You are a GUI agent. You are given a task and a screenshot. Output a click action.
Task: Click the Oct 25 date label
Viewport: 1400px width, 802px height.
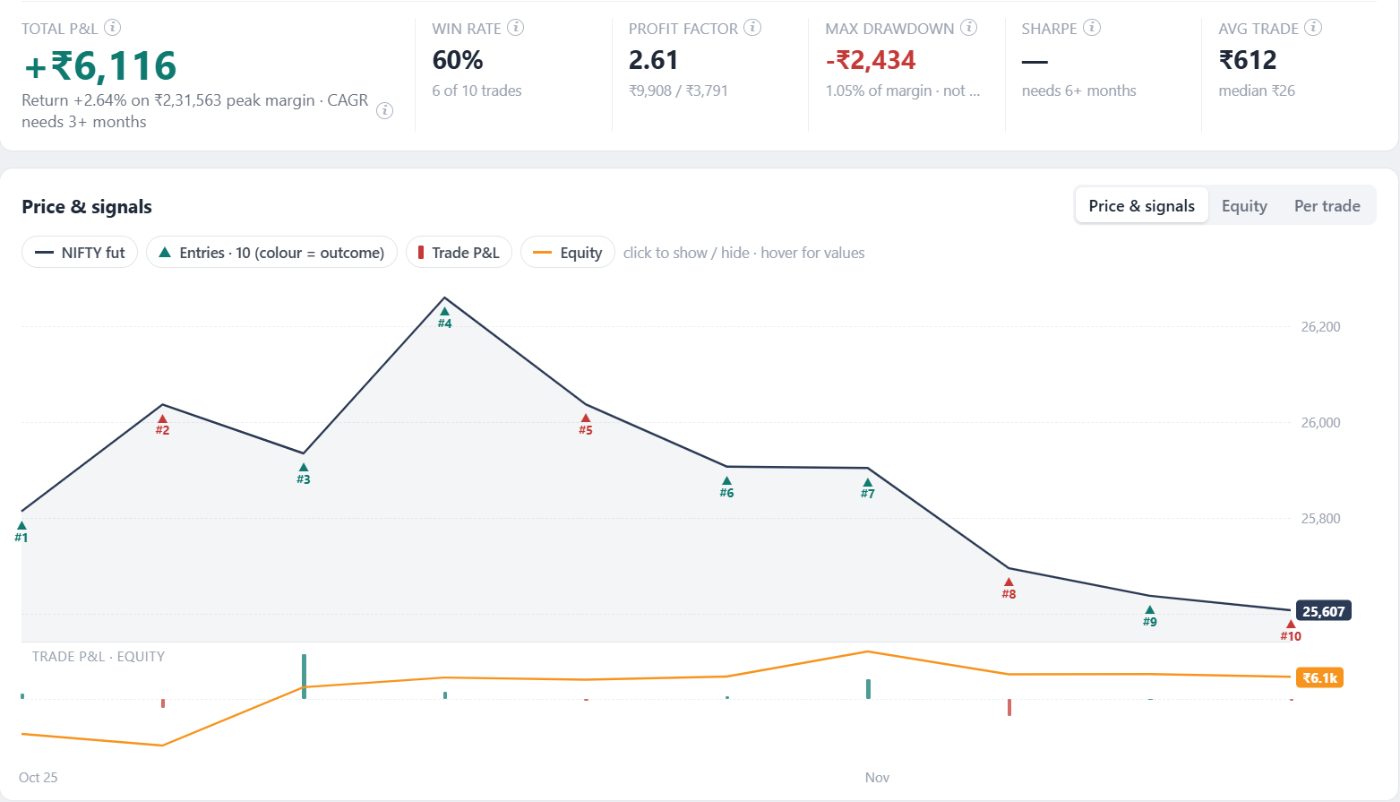click(38, 777)
